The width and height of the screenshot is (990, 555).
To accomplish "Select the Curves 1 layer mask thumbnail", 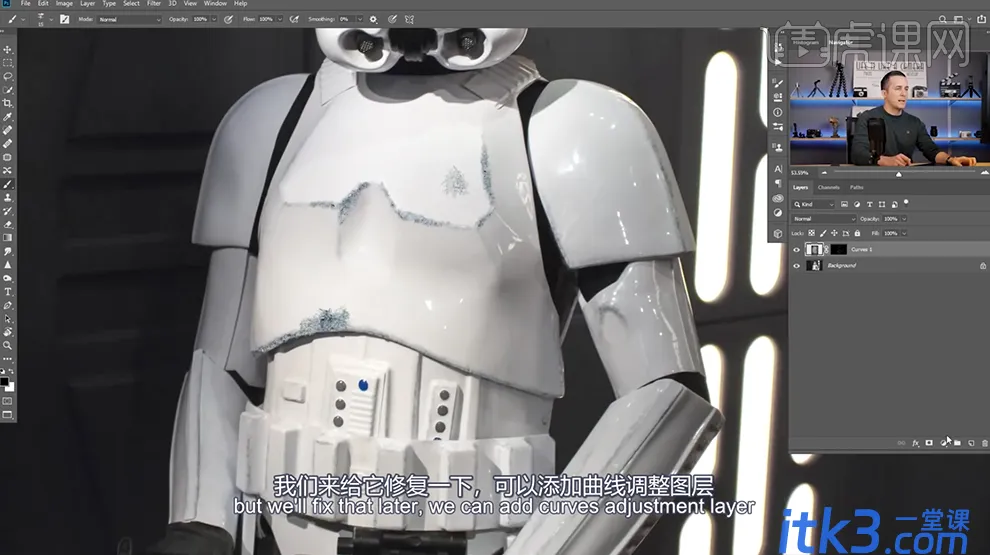I will click(x=838, y=249).
